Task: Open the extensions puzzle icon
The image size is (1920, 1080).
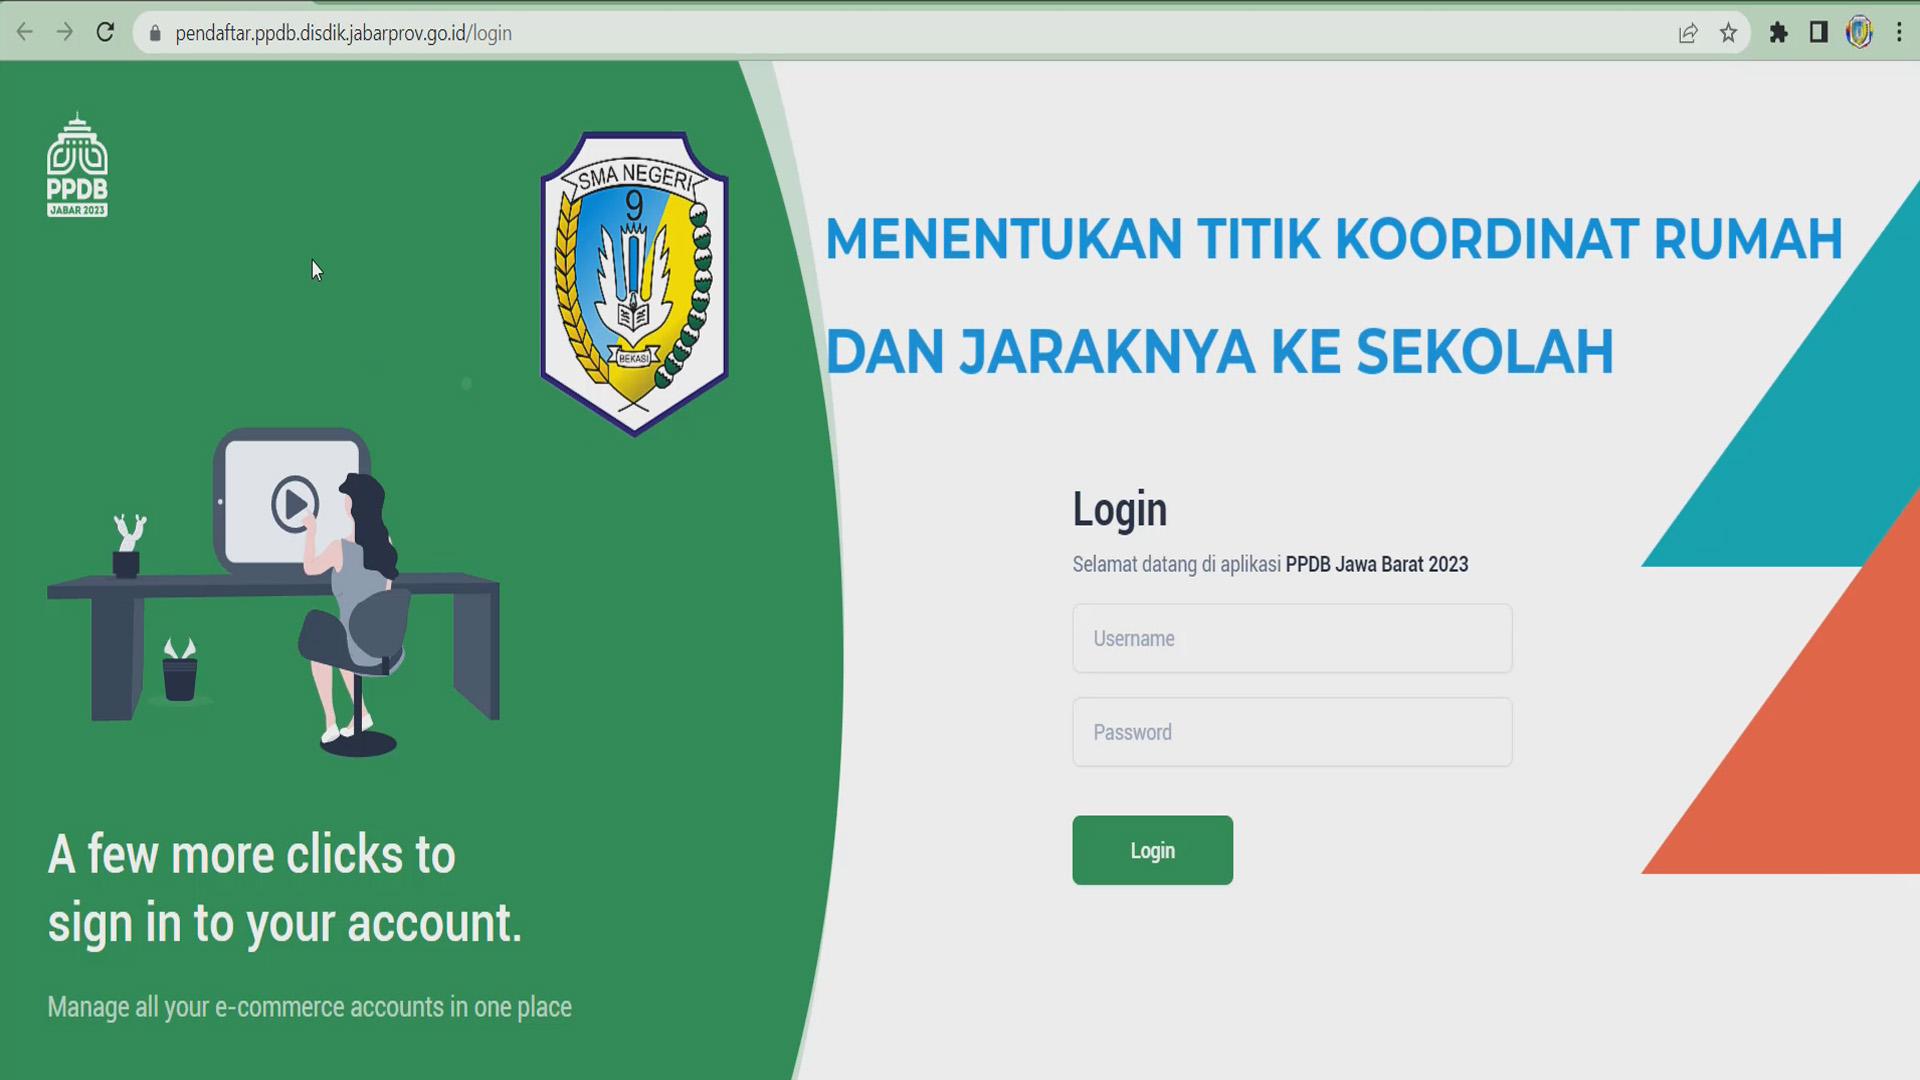Action: (1778, 33)
